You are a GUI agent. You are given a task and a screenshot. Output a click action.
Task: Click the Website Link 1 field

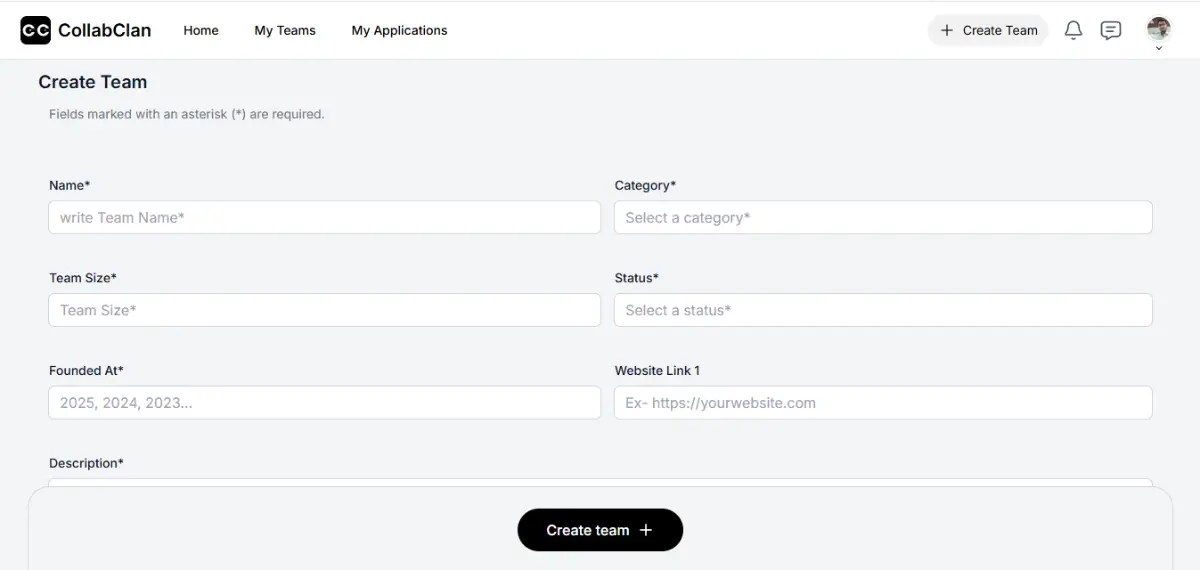[x=882, y=403]
